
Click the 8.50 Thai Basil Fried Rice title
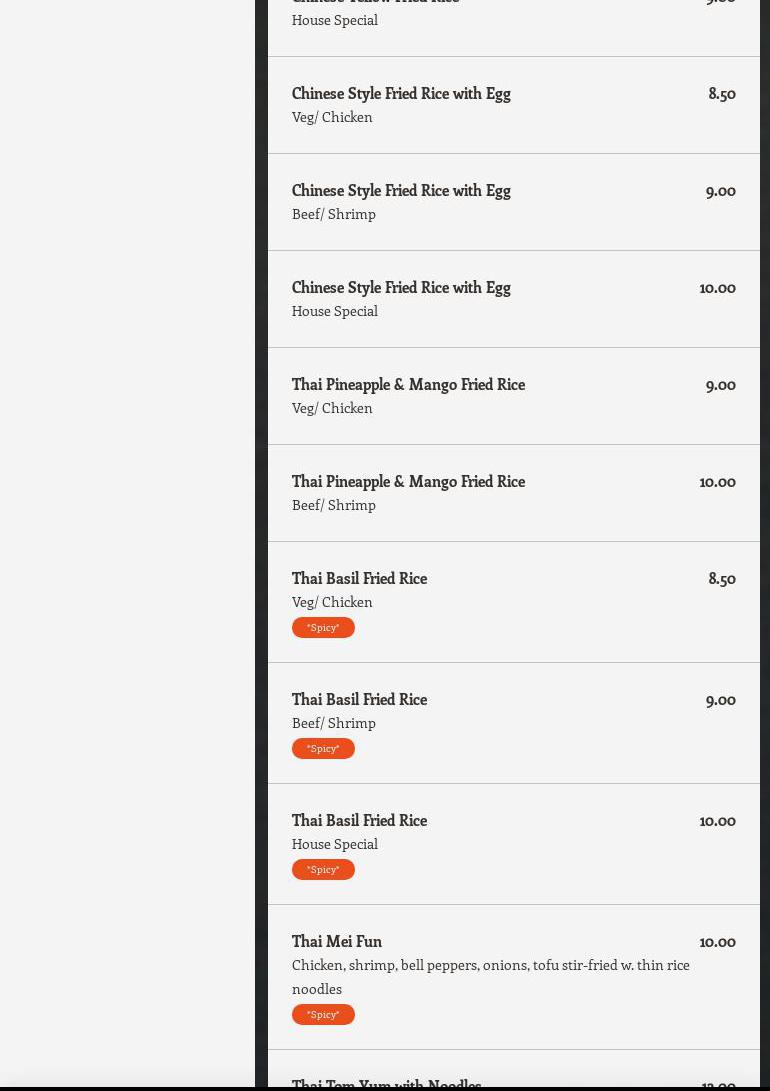359,578
